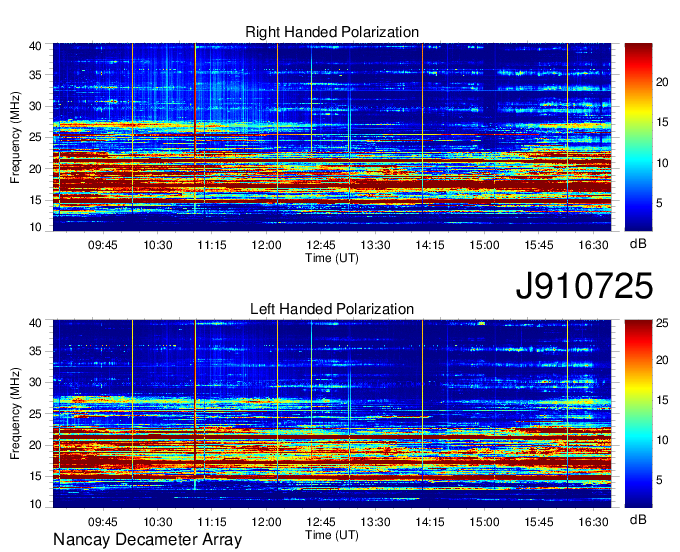Click the Left Handed Polarization spectrogram image

(332, 414)
